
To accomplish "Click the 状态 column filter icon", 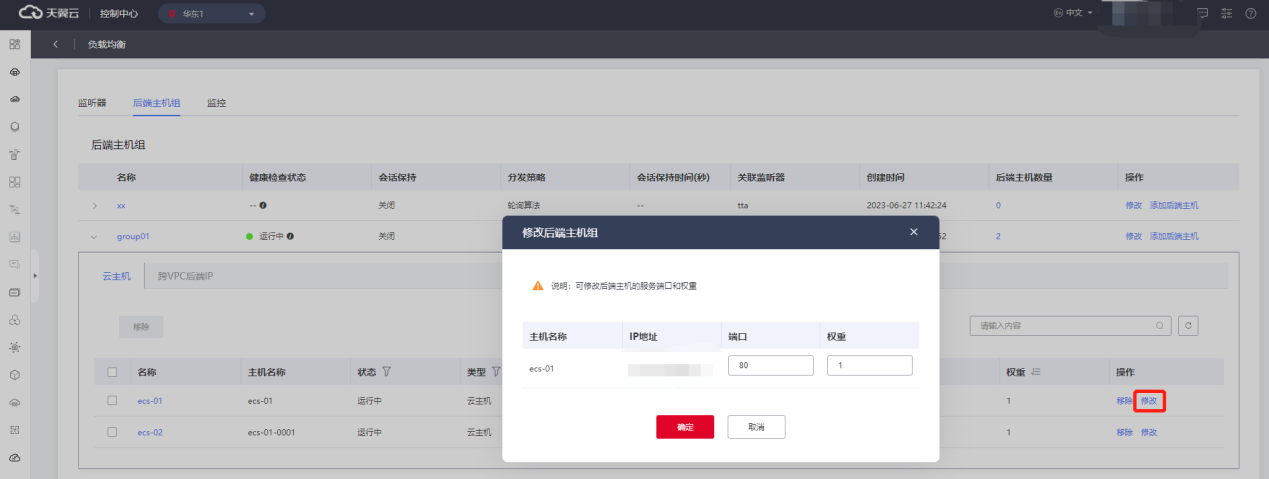I will point(386,372).
